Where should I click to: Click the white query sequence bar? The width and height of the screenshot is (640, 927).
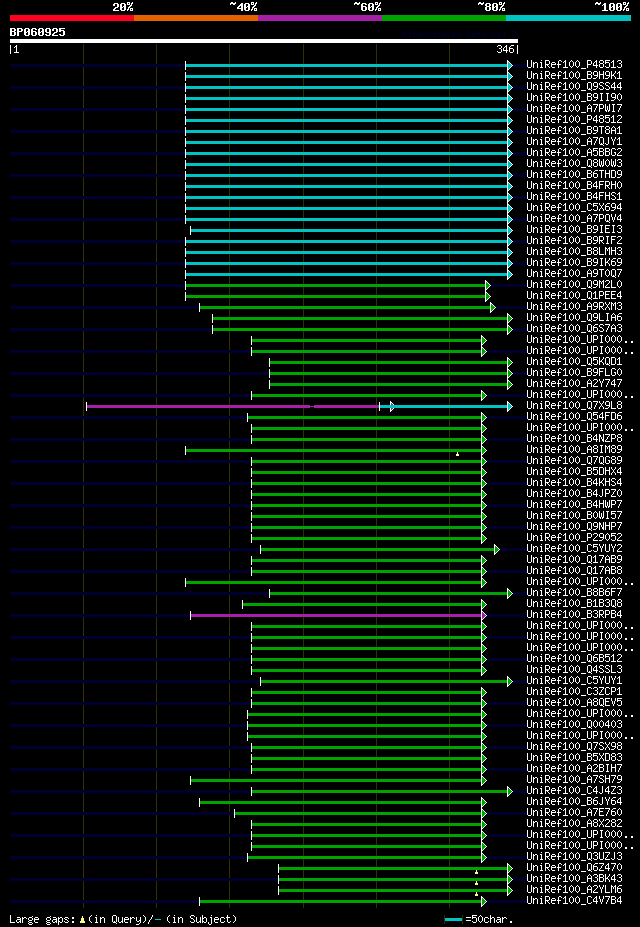264,41
